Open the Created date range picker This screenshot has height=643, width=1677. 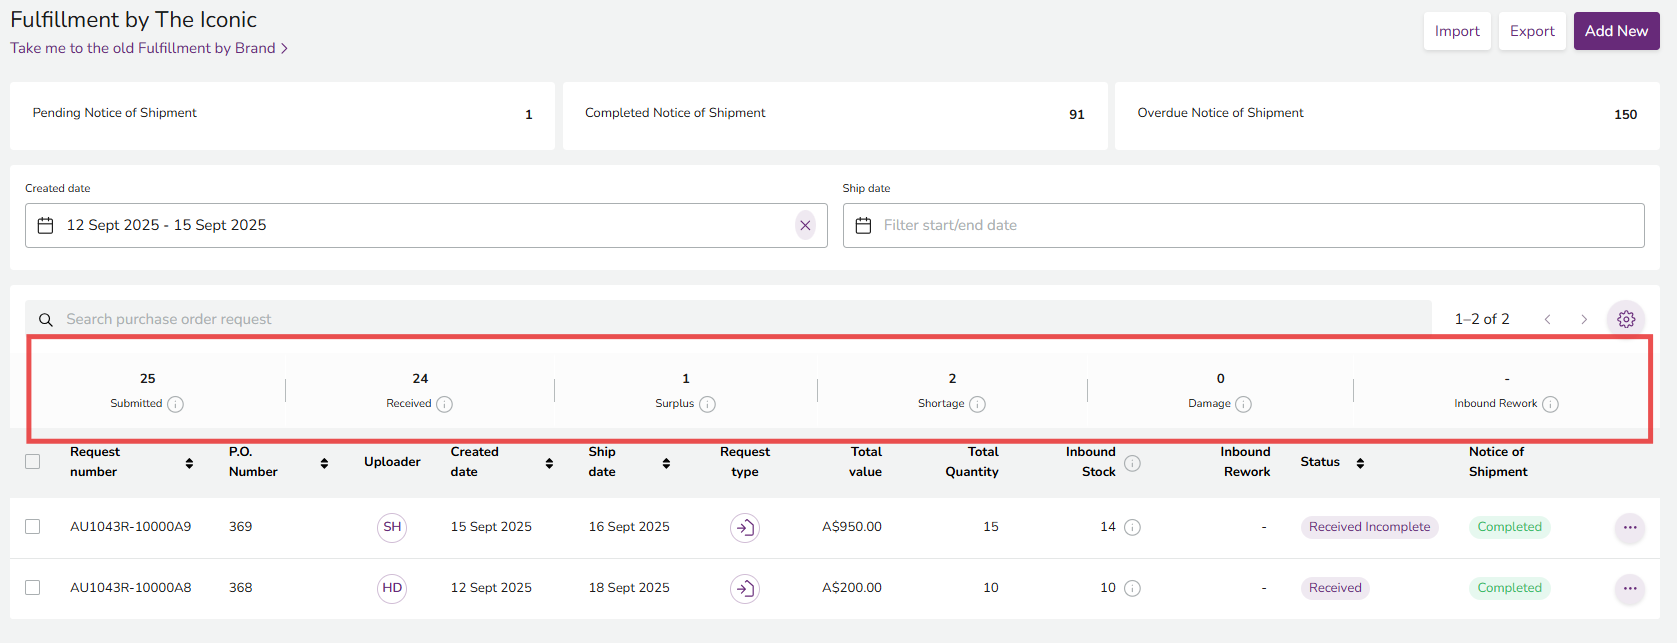pos(420,226)
